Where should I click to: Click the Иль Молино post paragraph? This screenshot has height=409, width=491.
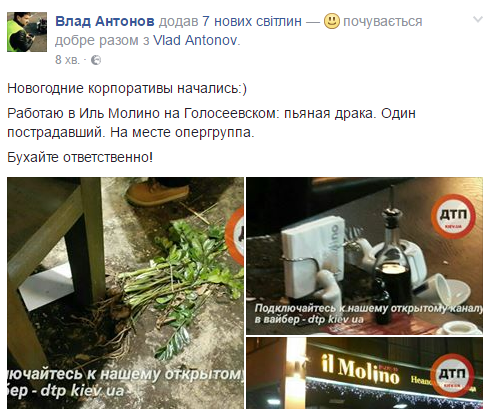(x=211, y=123)
